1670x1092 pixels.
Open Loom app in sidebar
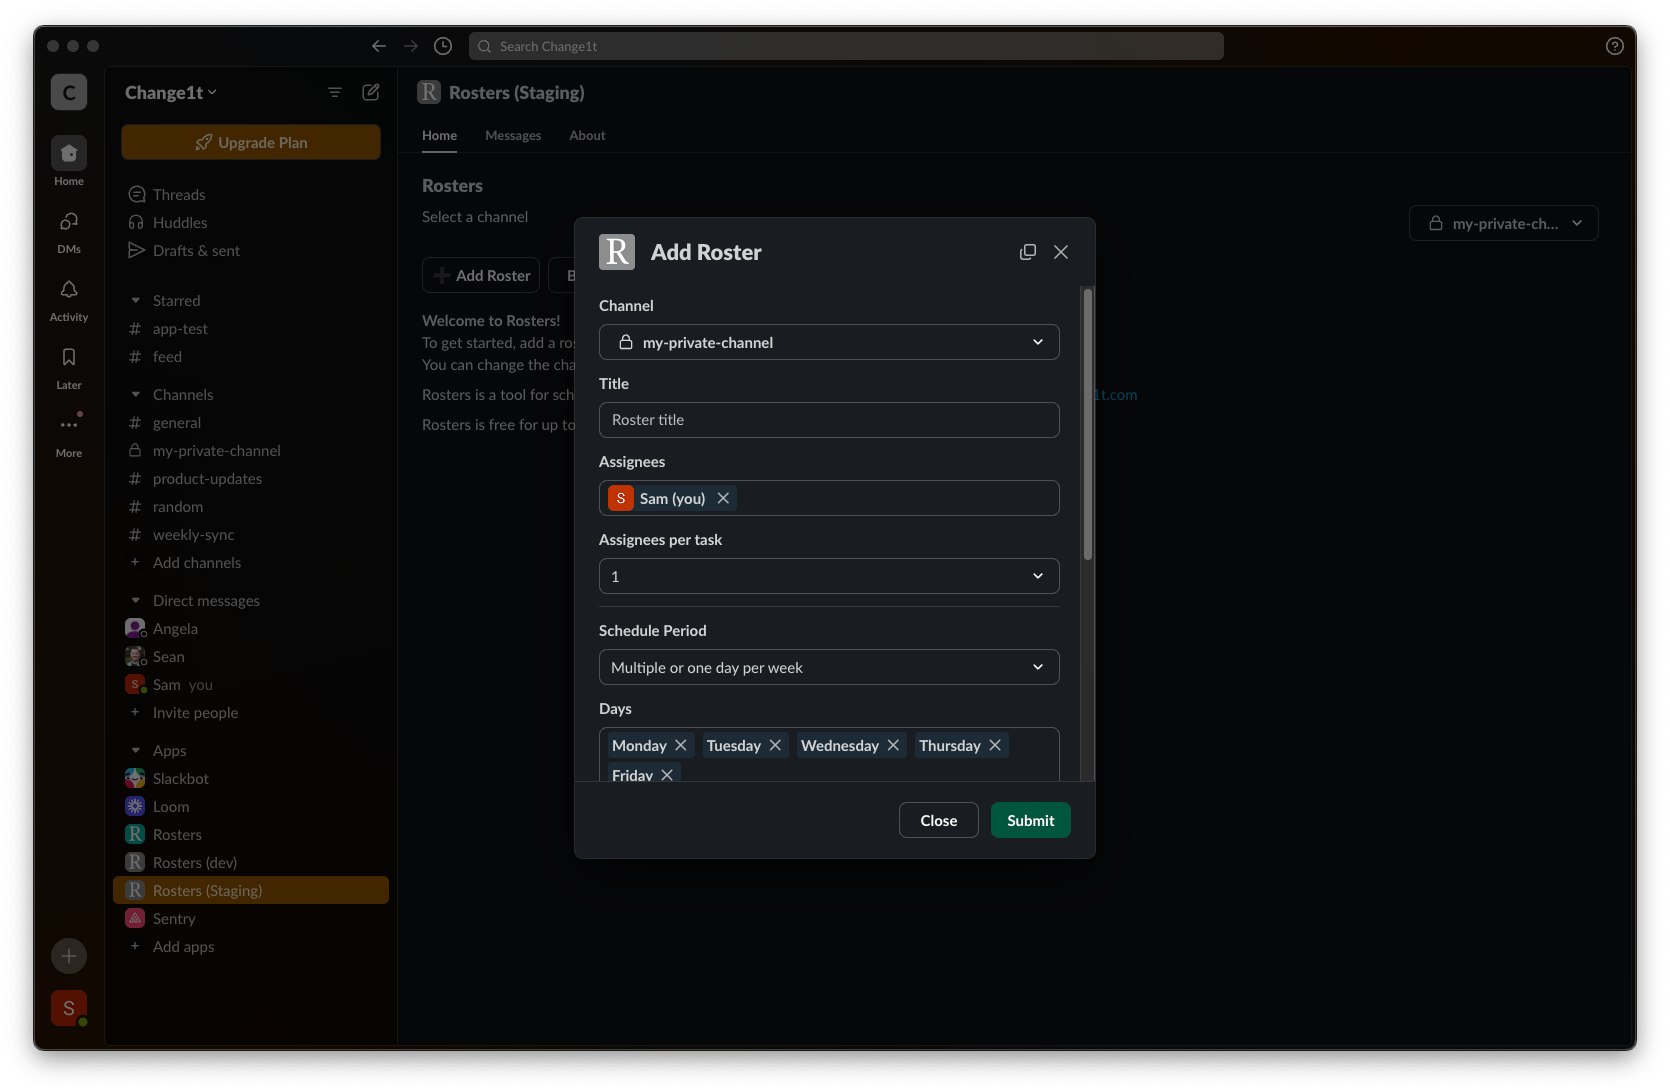pyautogui.click(x=251, y=806)
